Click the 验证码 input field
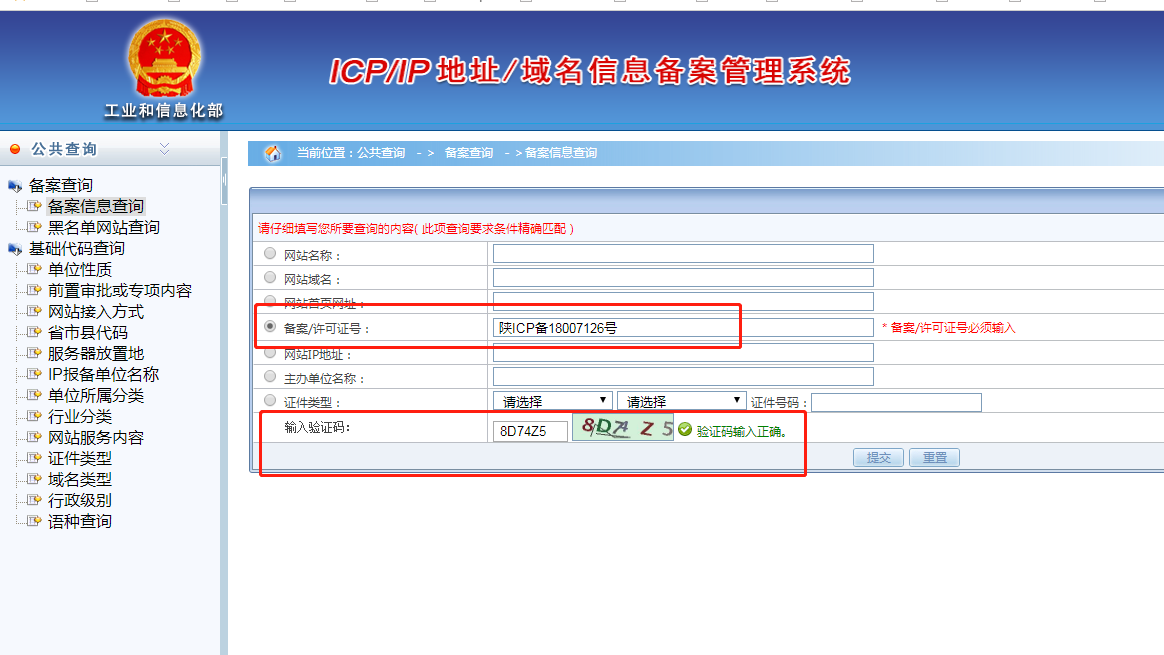The image size is (1164, 655). tap(530, 431)
